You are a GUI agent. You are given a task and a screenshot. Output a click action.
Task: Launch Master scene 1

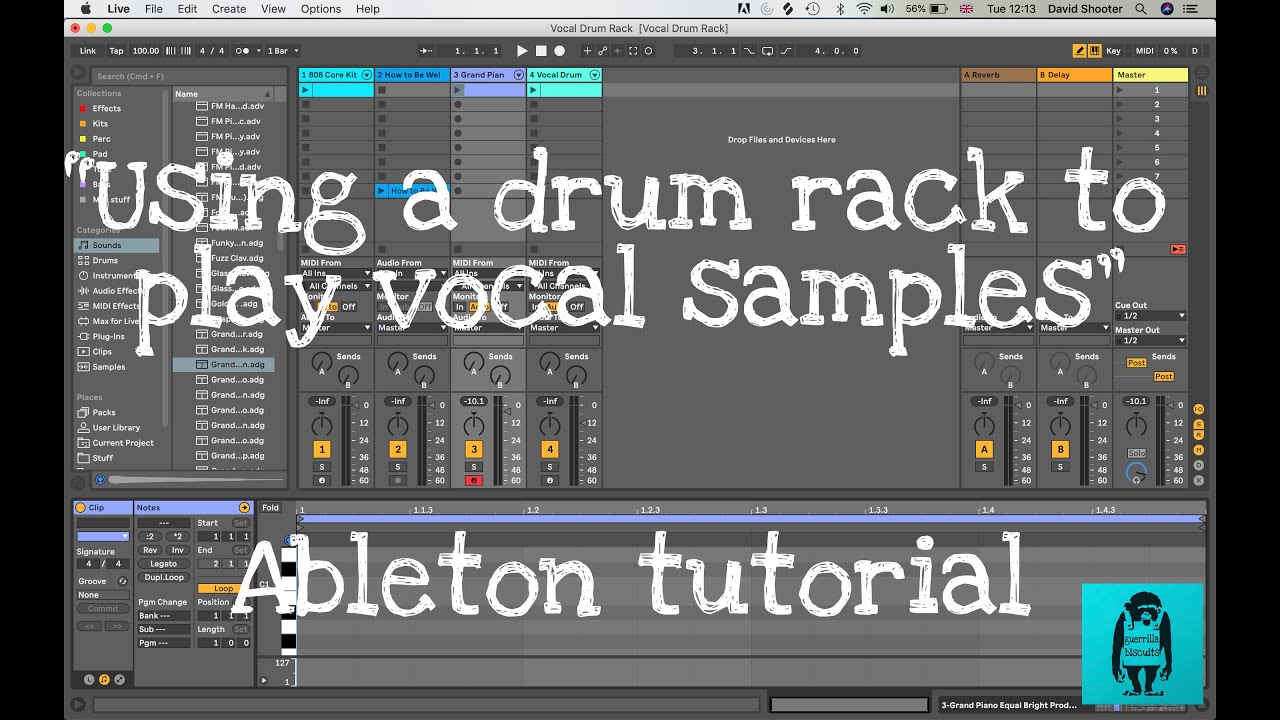[x=1119, y=90]
